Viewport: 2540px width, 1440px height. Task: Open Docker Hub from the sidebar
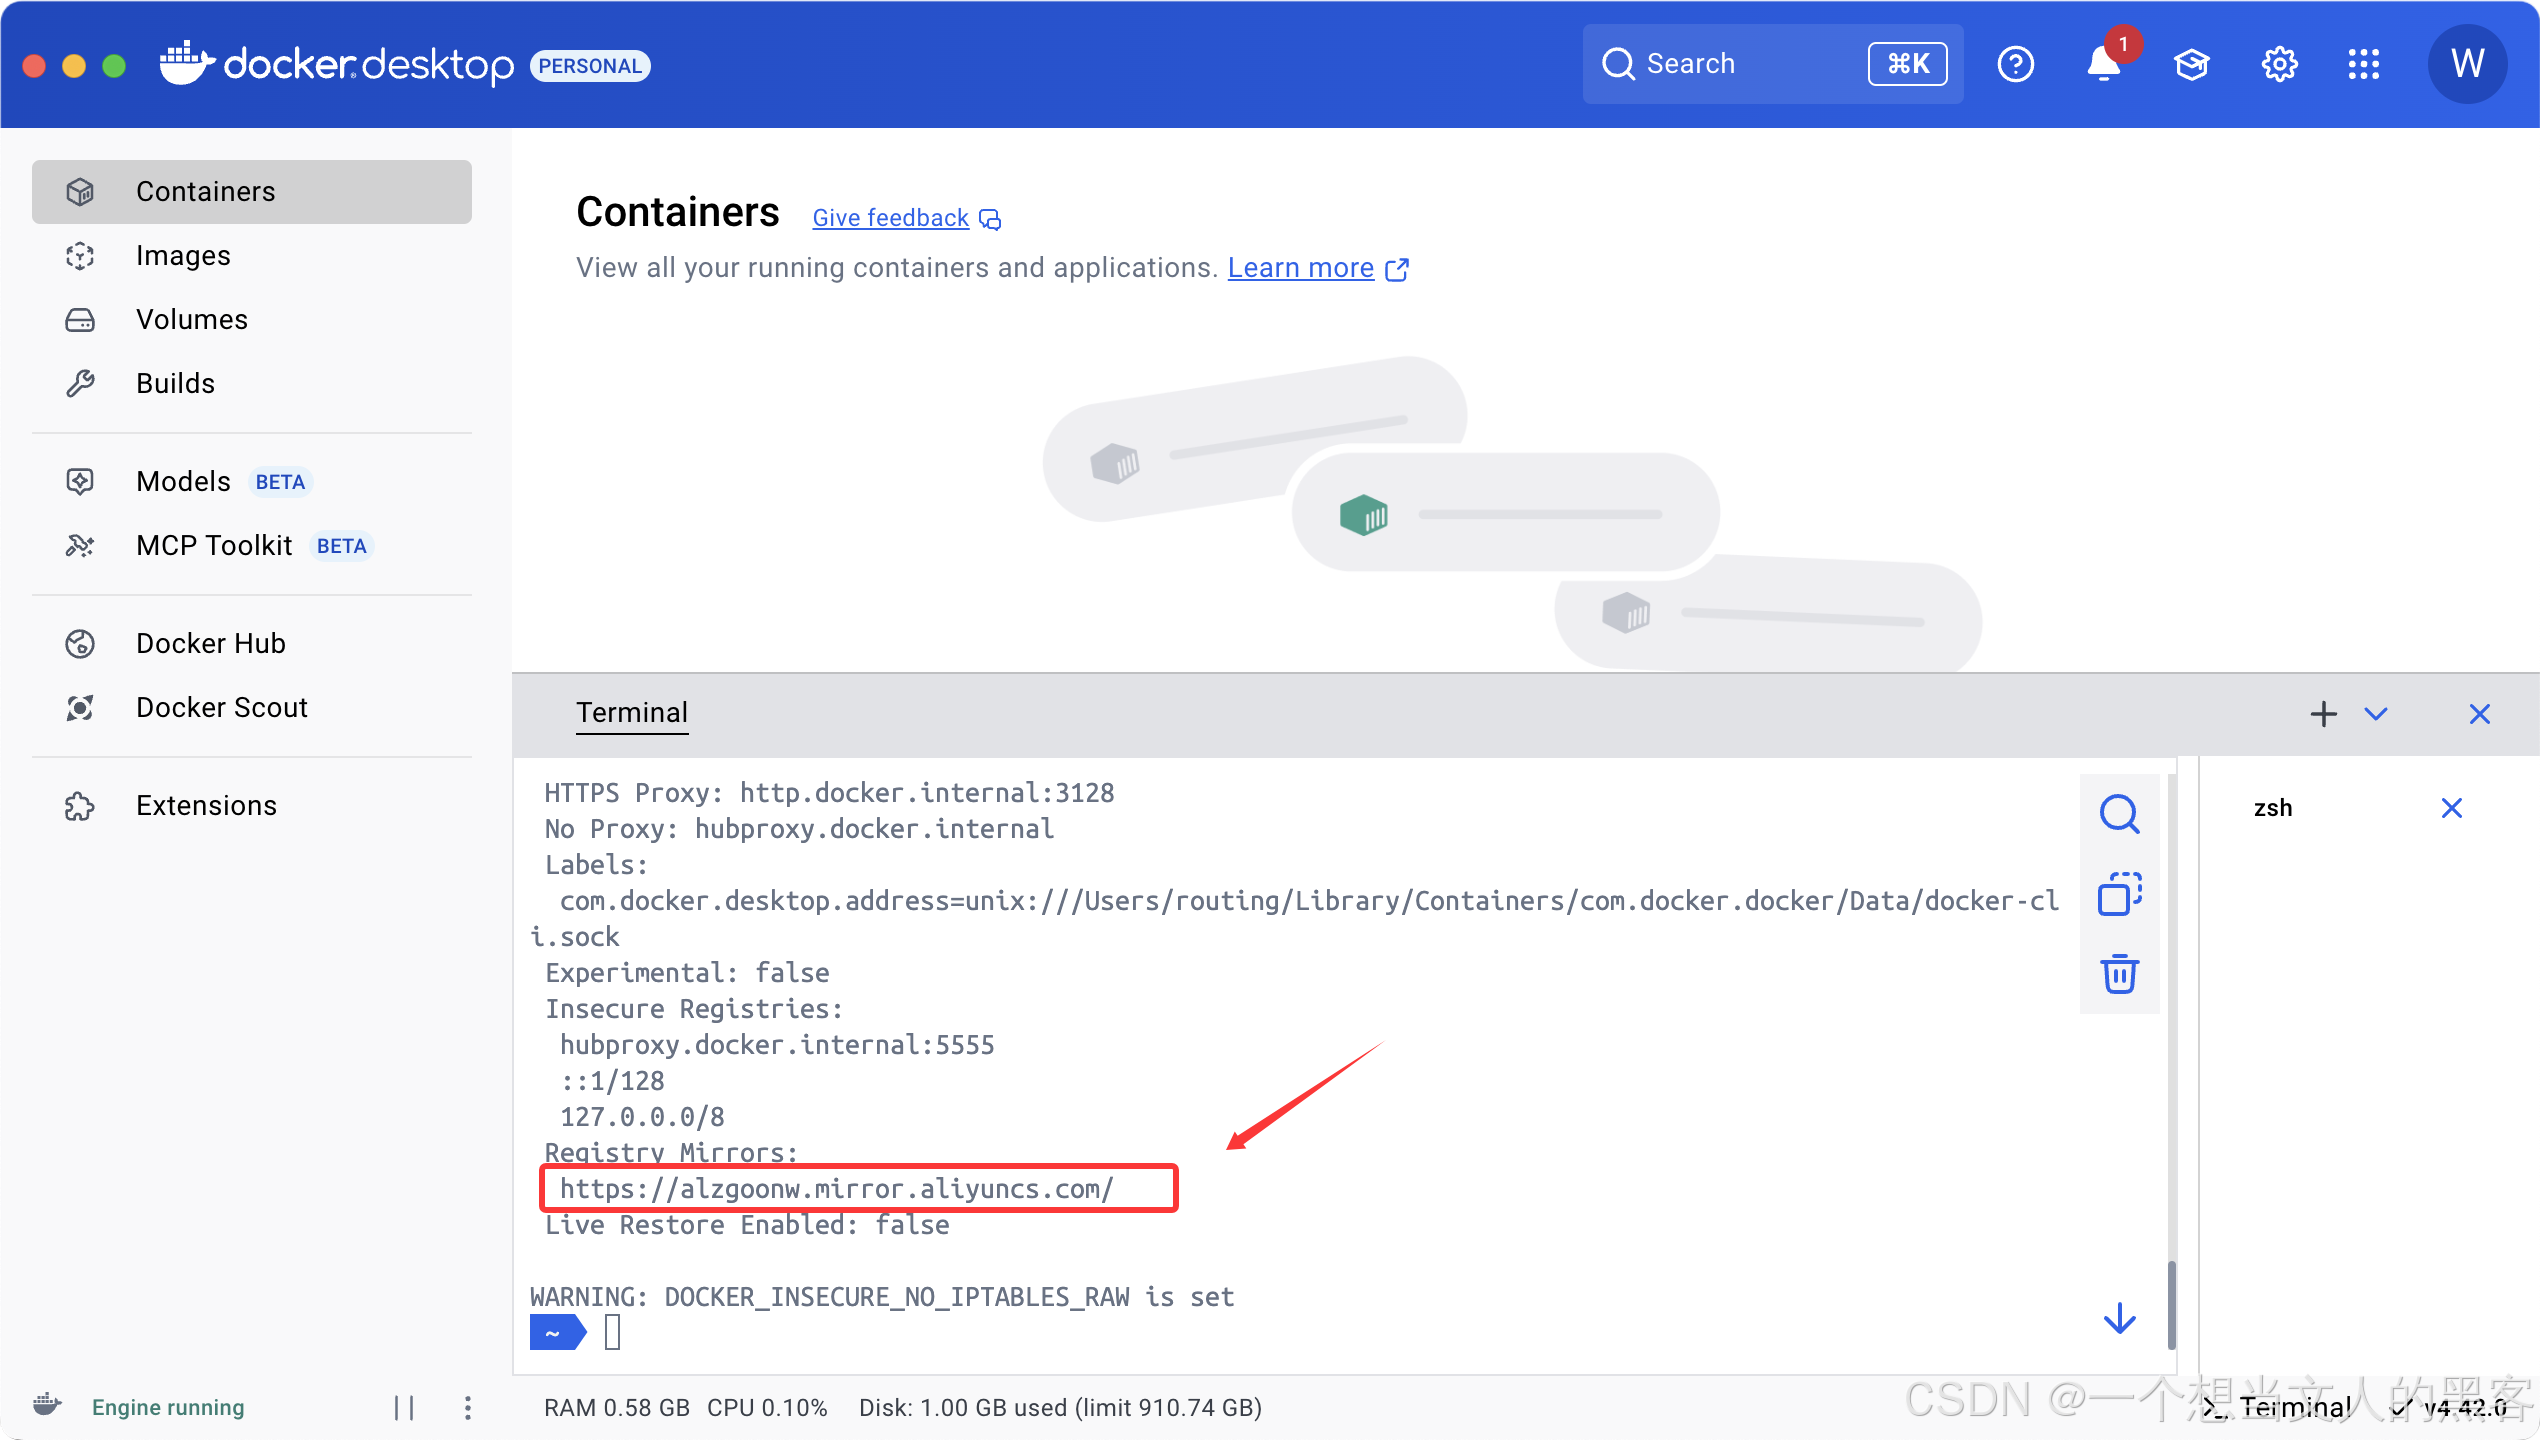click(x=210, y=643)
